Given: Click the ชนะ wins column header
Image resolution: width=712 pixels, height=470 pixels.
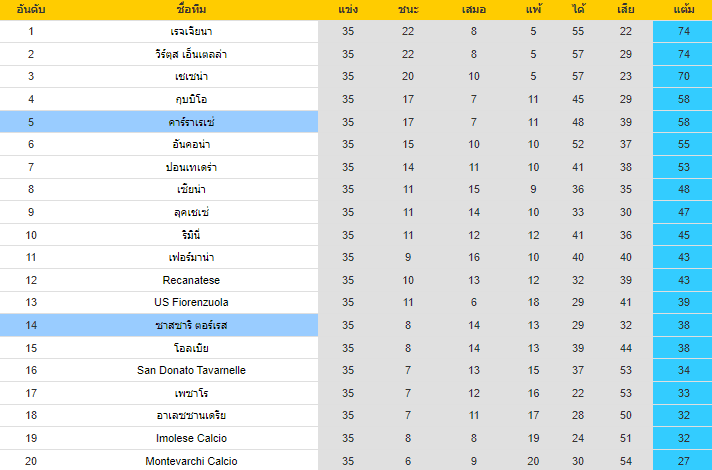Looking at the screenshot, I should click(x=408, y=10).
